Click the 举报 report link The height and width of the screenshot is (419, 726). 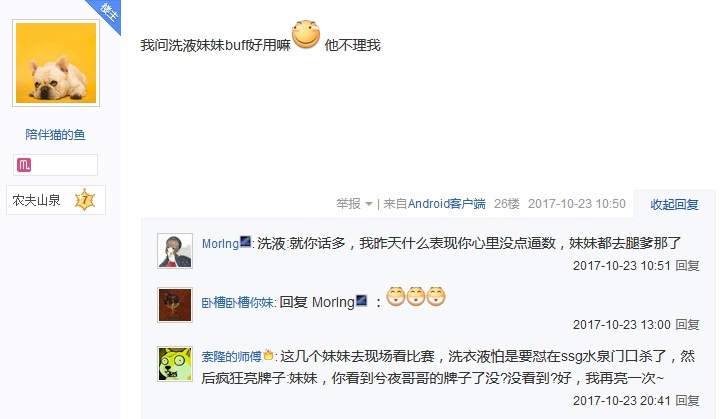[x=348, y=204]
